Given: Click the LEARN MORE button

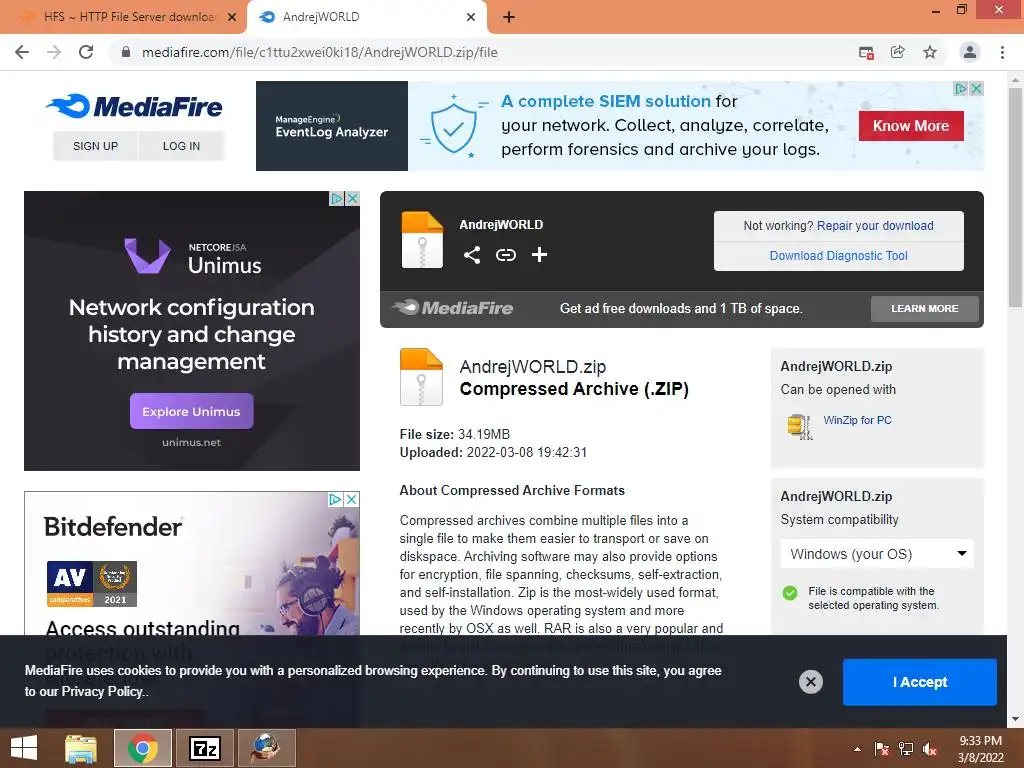Looking at the screenshot, I should (925, 308).
